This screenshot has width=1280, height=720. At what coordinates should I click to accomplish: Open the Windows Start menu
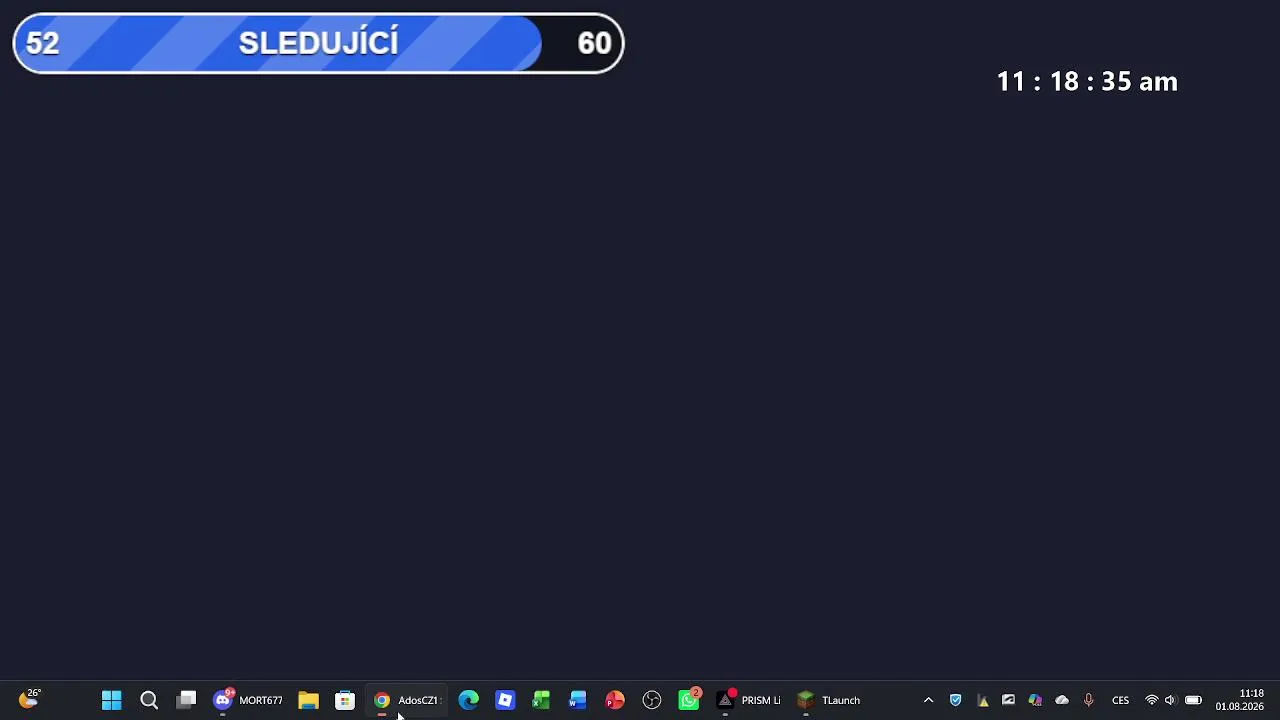(x=111, y=700)
